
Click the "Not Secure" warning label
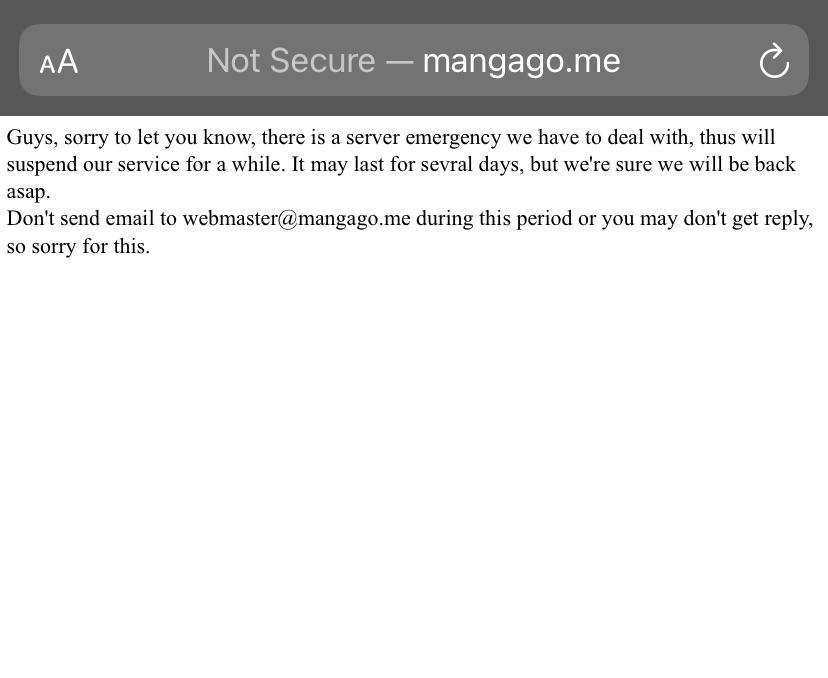tap(290, 61)
